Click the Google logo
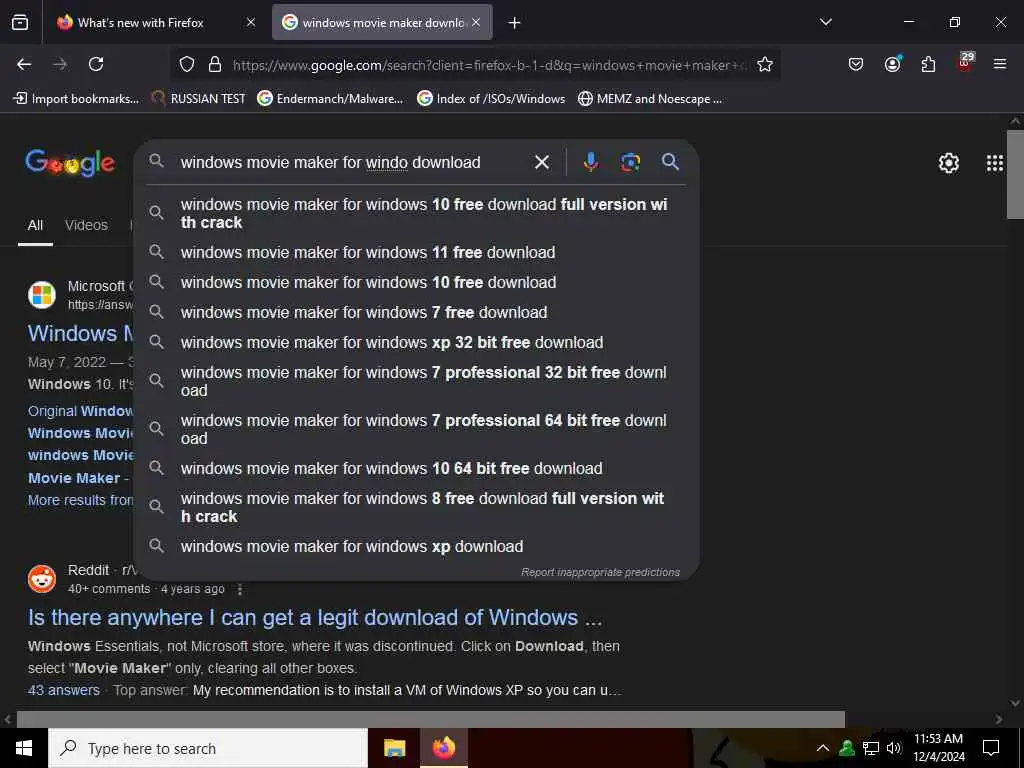Screen dimensions: 1024x768 click(70, 163)
